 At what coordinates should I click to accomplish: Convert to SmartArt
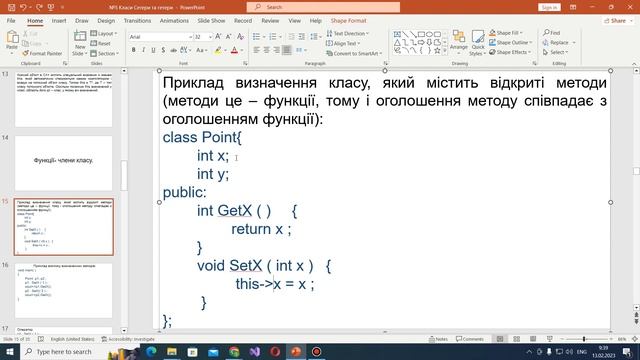pyautogui.click(x=354, y=53)
